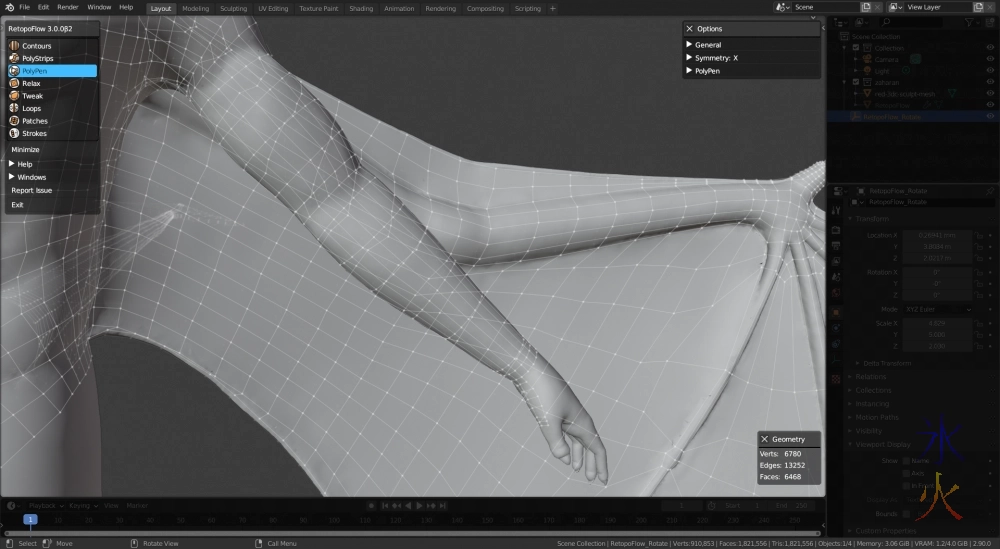Expand the General options section
The height and width of the screenshot is (549, 1000).
click(x=708, y=45)
